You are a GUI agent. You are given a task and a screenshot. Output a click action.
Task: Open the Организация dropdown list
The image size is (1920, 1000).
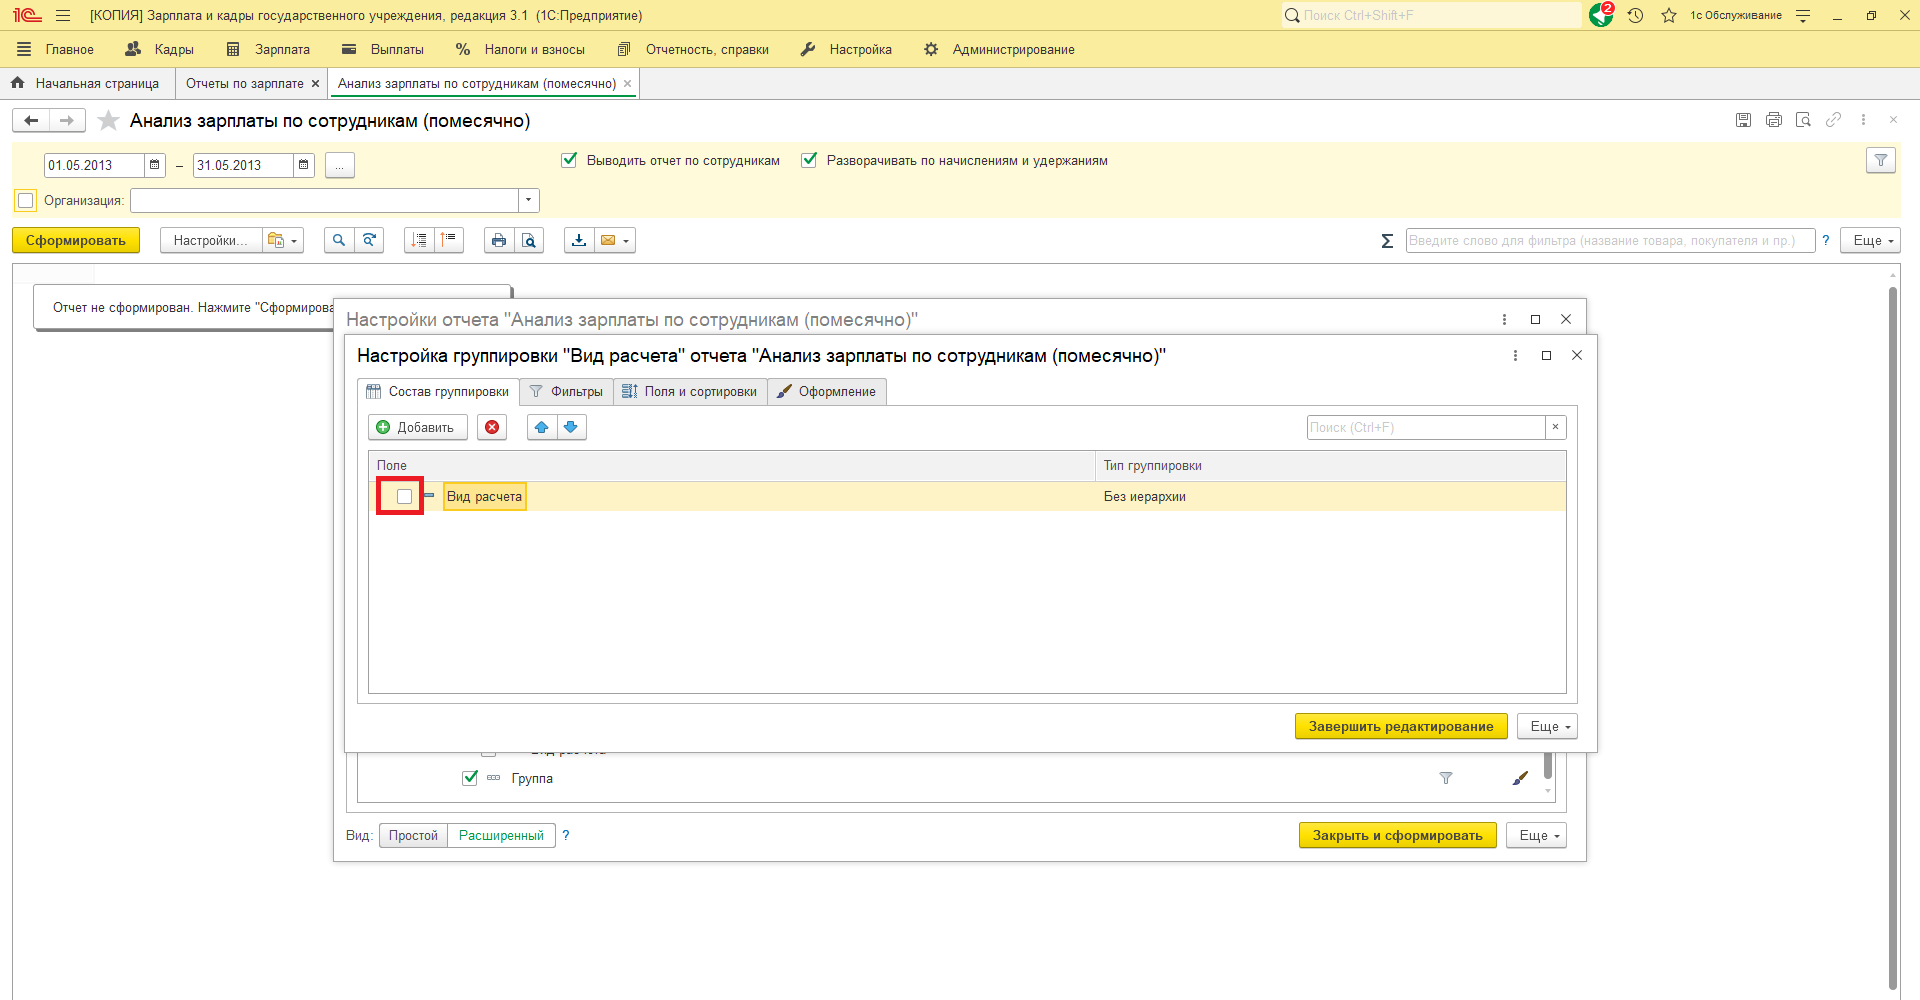tap(528, 200)
